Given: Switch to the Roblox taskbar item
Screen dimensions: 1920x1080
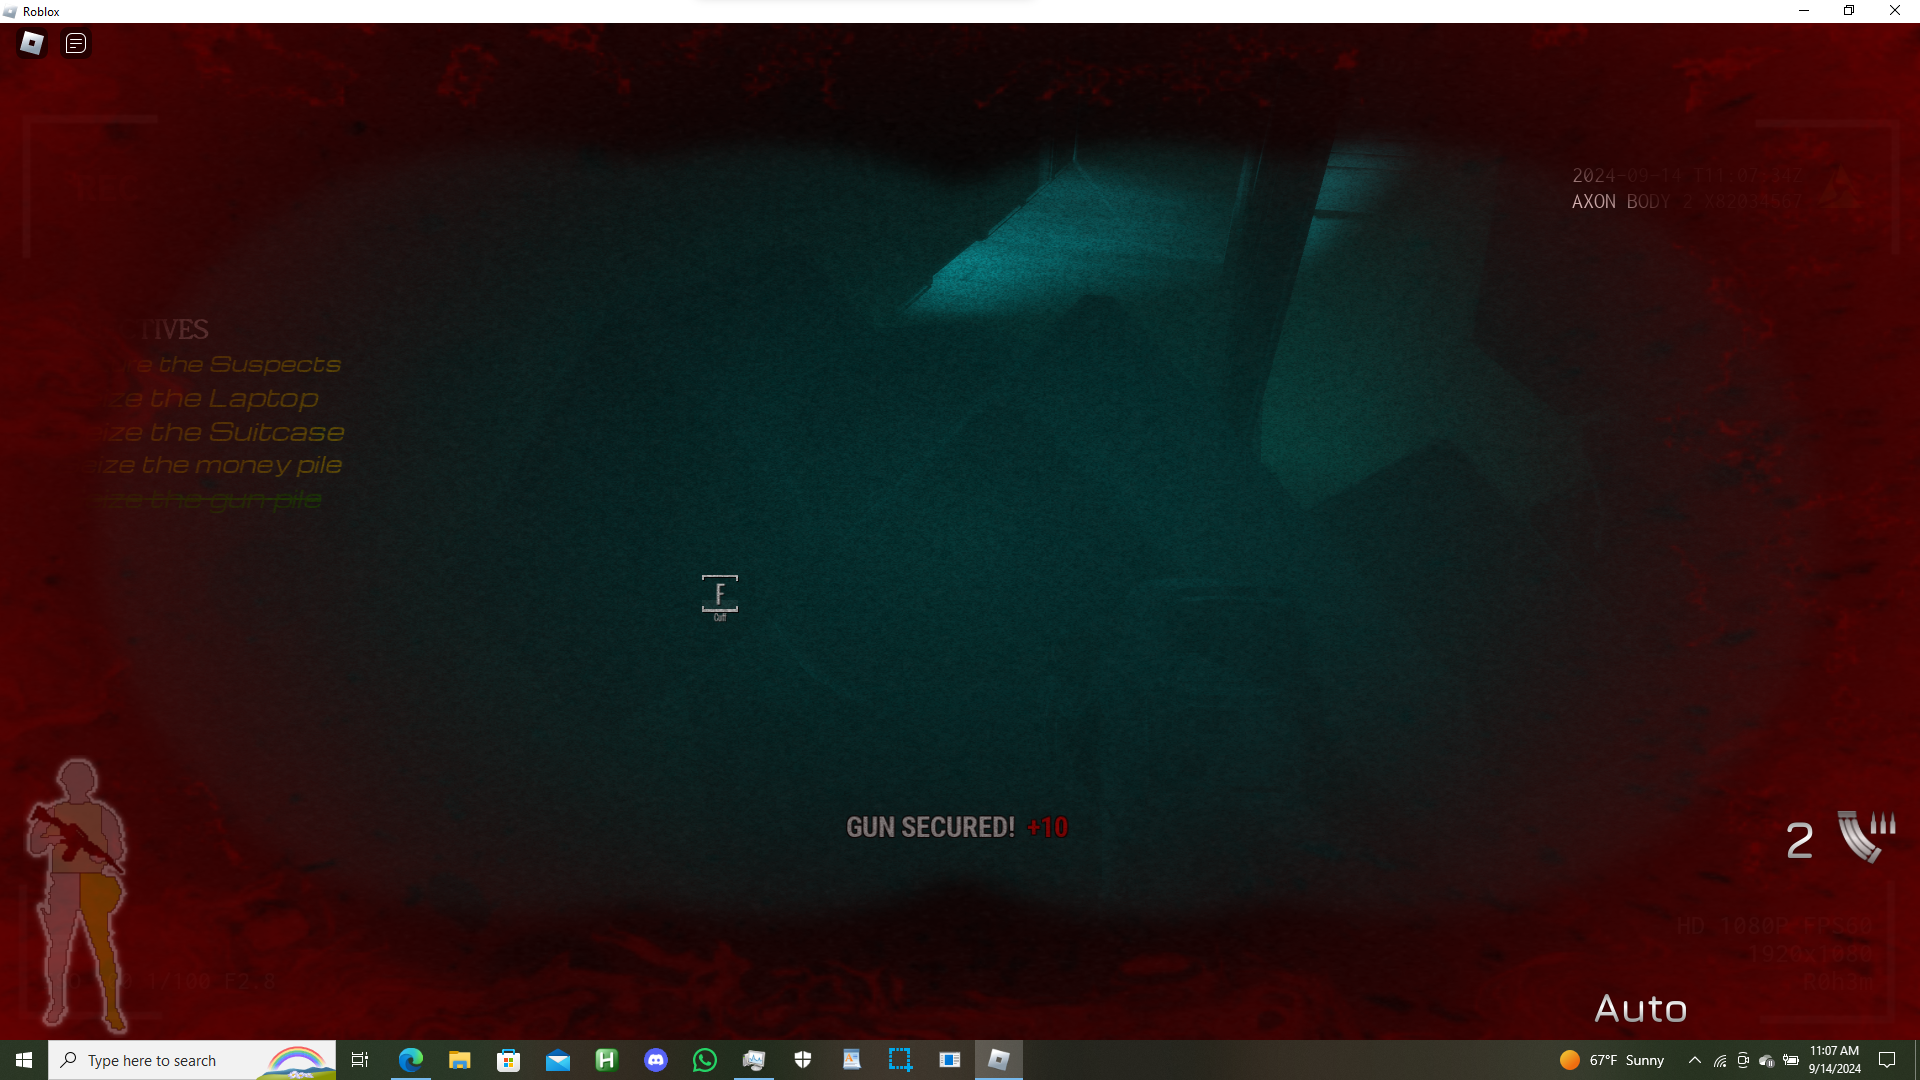Looking at the screenshot, I should [998, 1060].
